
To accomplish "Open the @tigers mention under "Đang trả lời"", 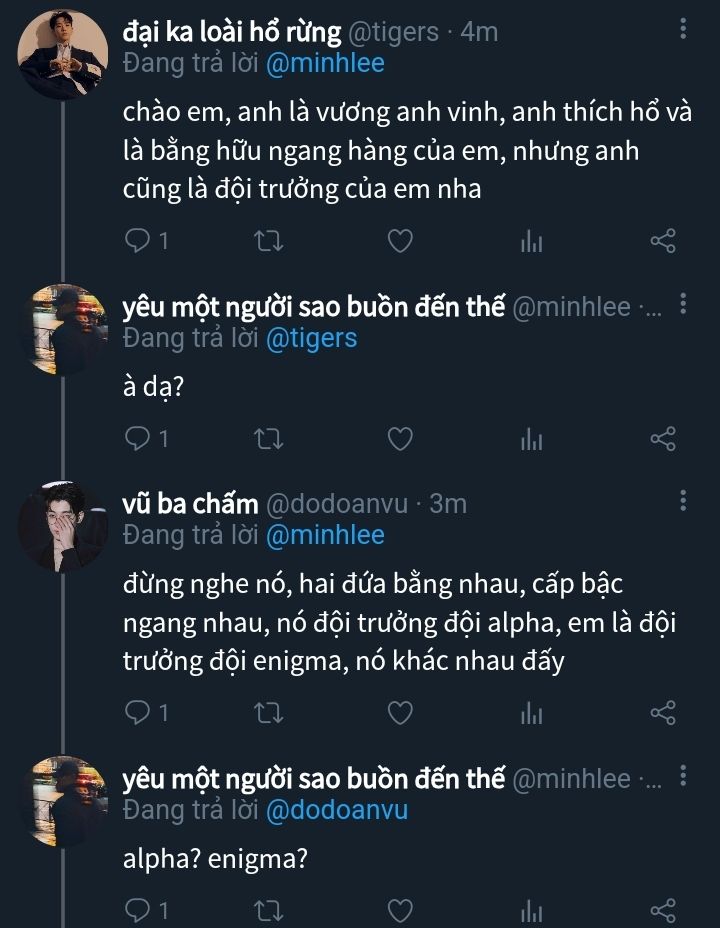I will 311,338.
